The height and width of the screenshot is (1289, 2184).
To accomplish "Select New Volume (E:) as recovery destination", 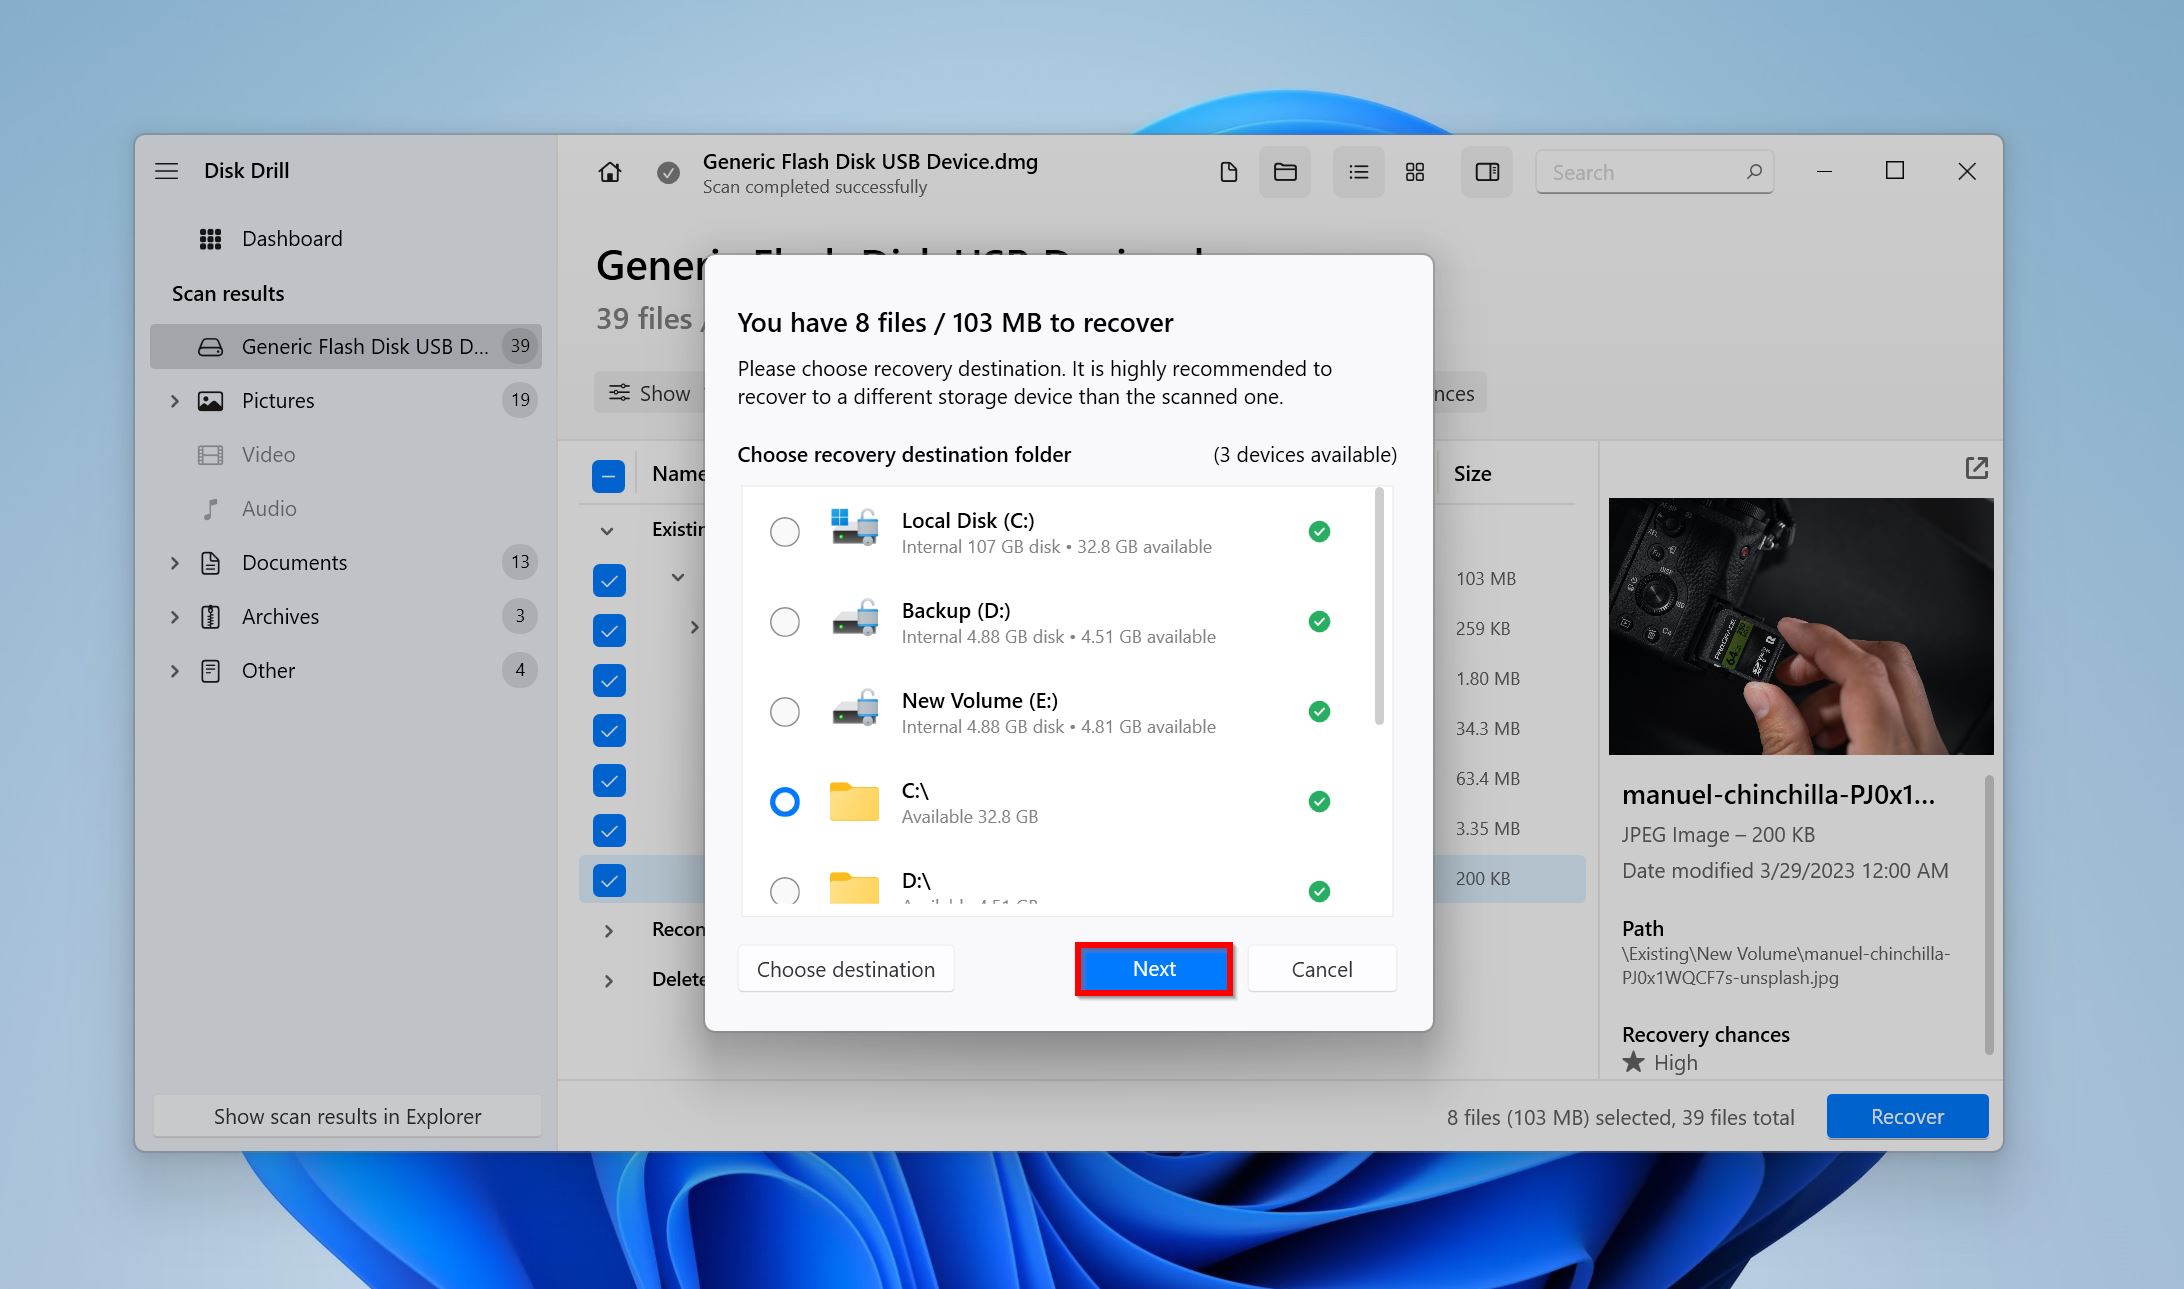I will [785, 710].
